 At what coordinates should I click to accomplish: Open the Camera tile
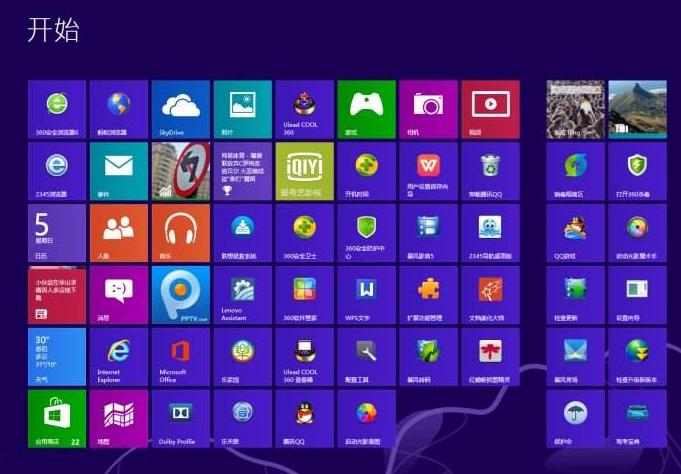click(428, 109)
